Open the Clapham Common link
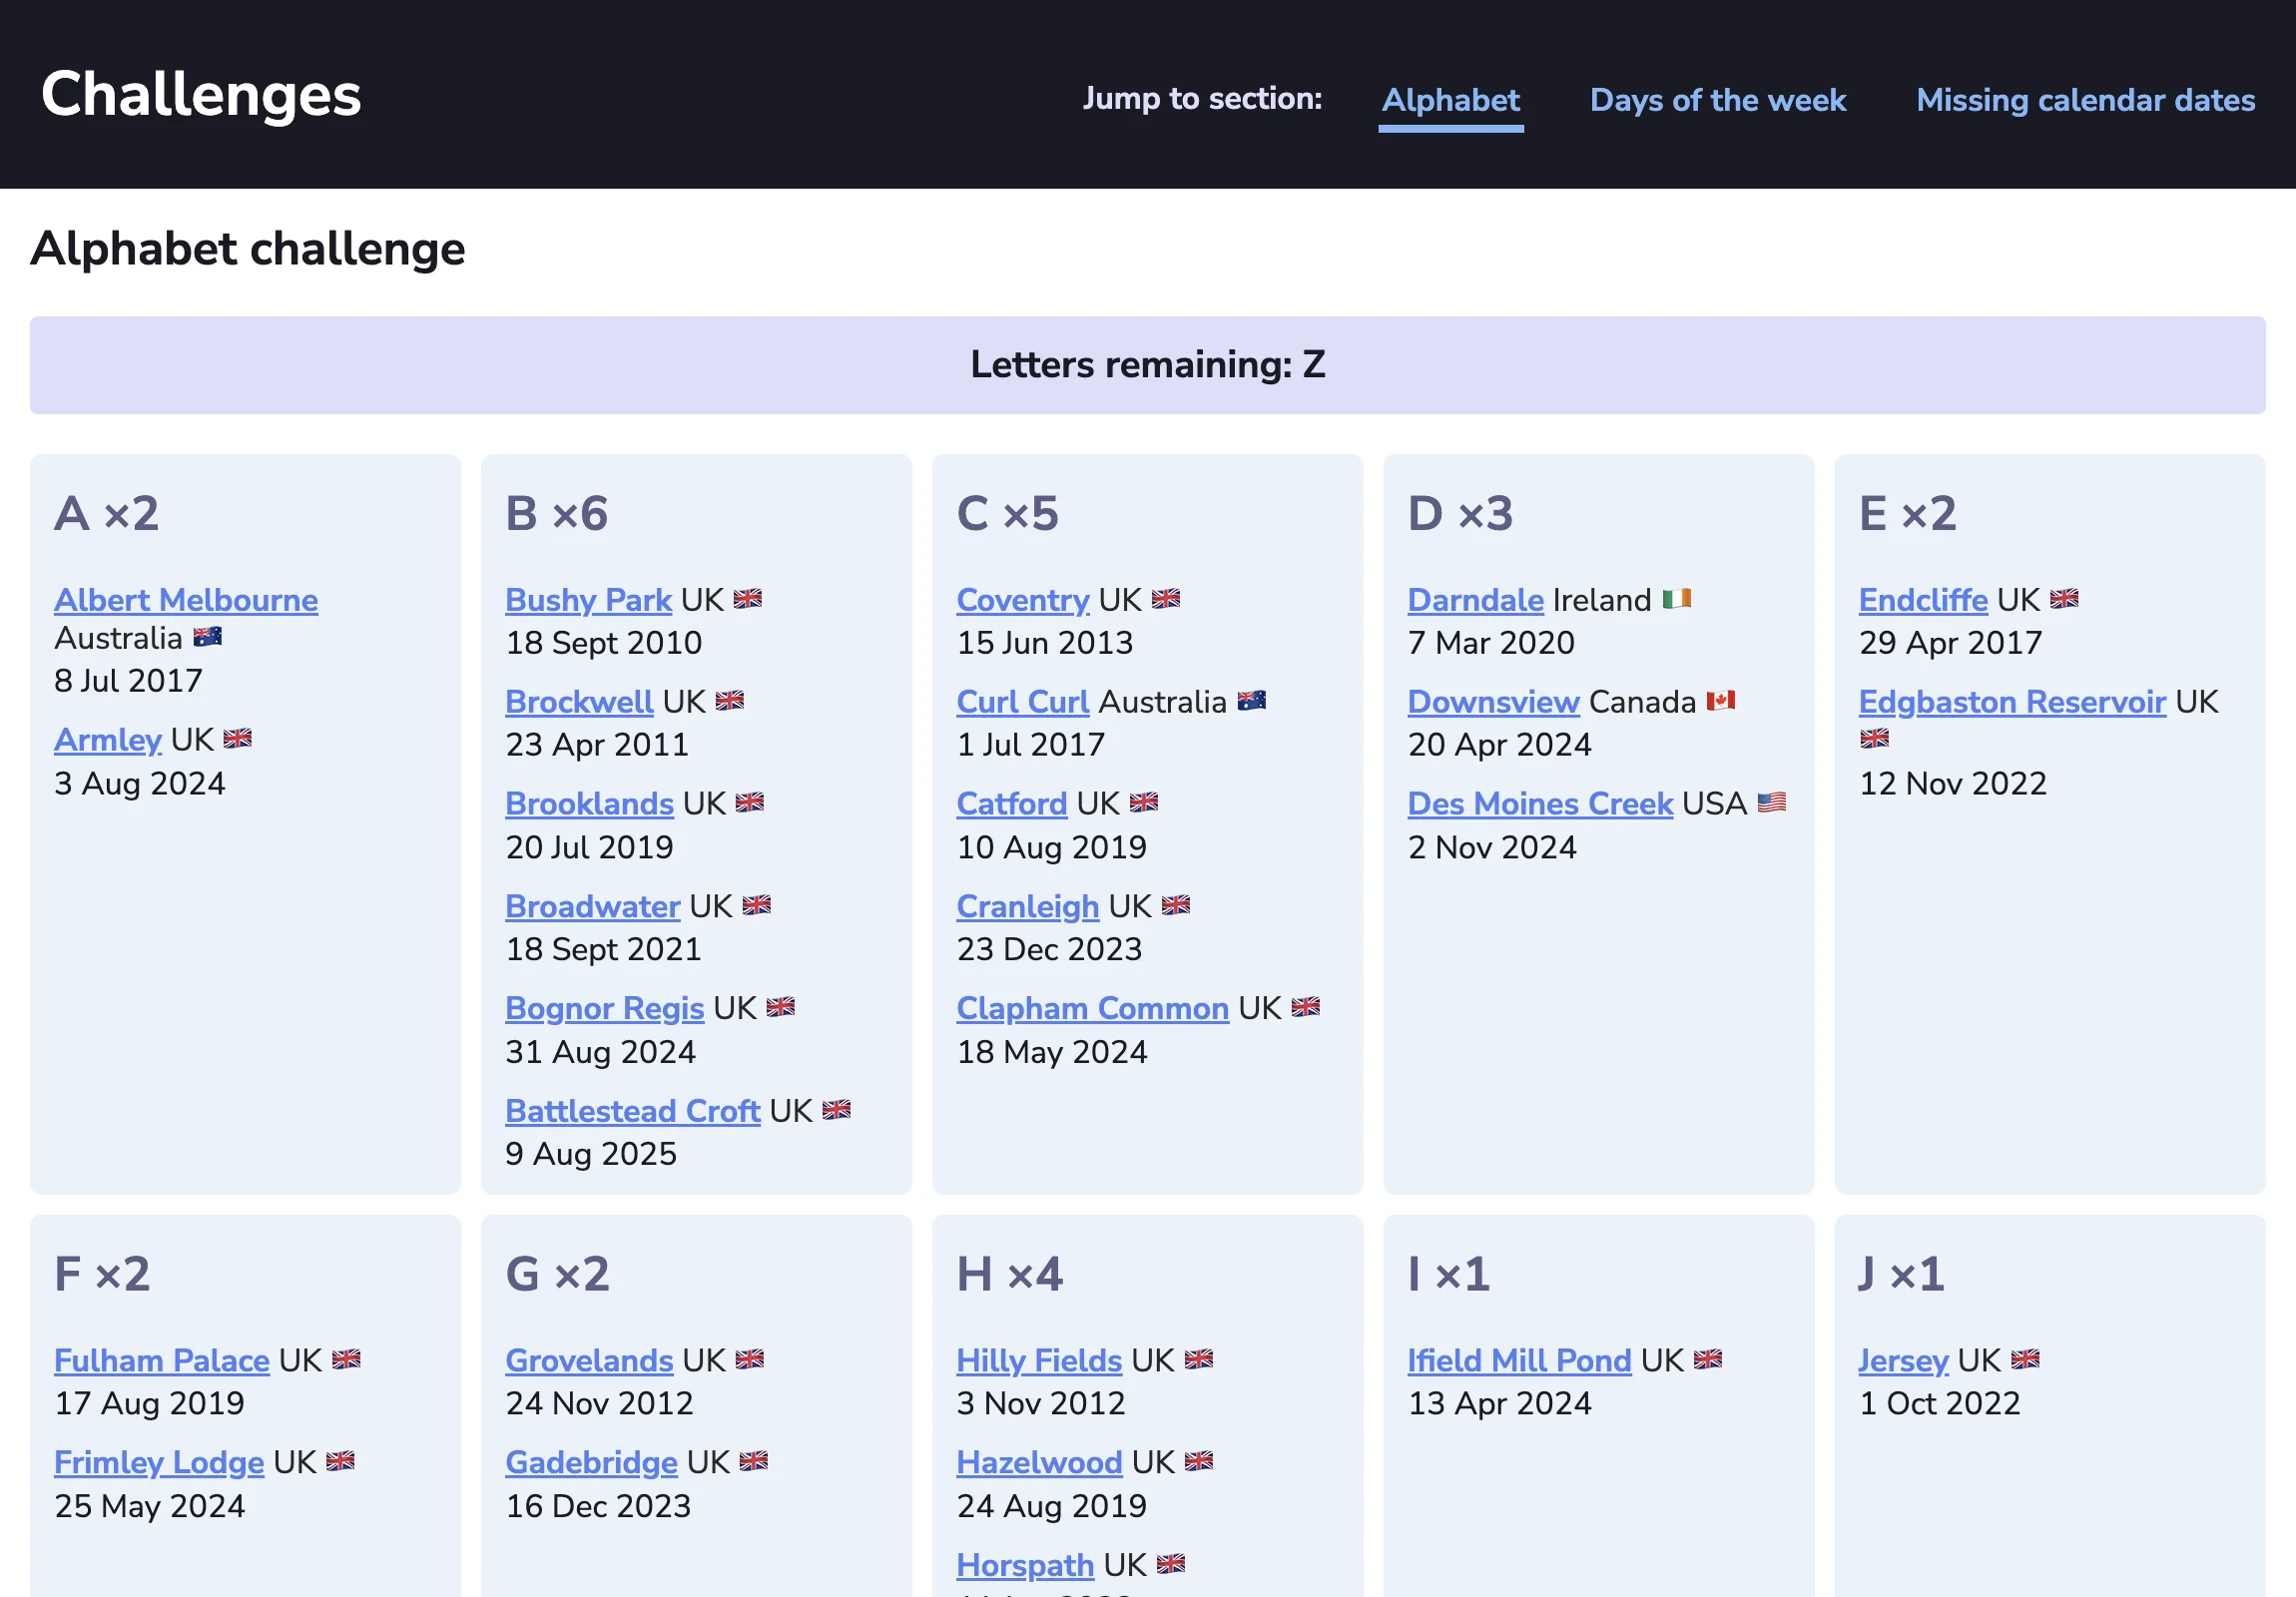Screen dimensions: 2296x1597 tap(1093, 1008)
